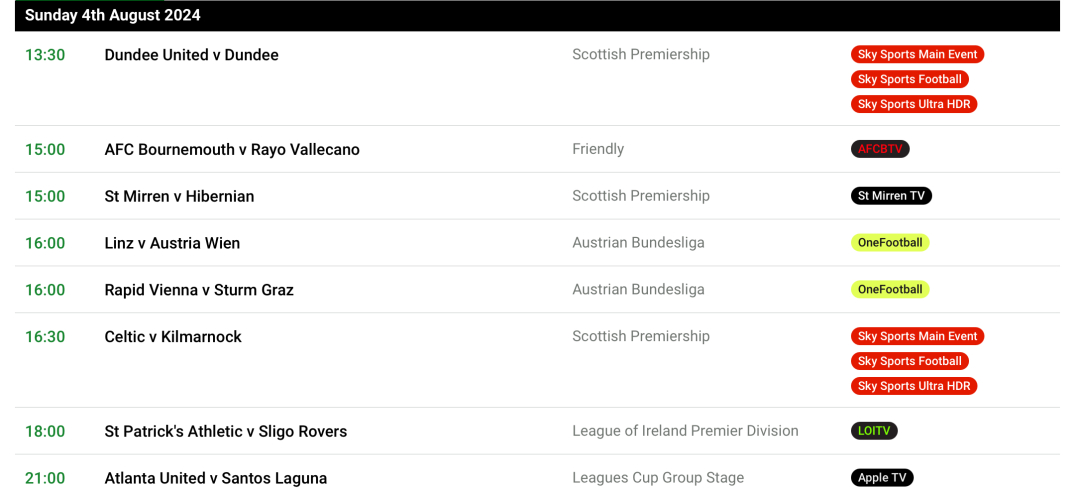Click Sky Sports Main Event for Dundee United match
Image resolution: width=1075 pixels, height=500 pixels.
[917, 55]
